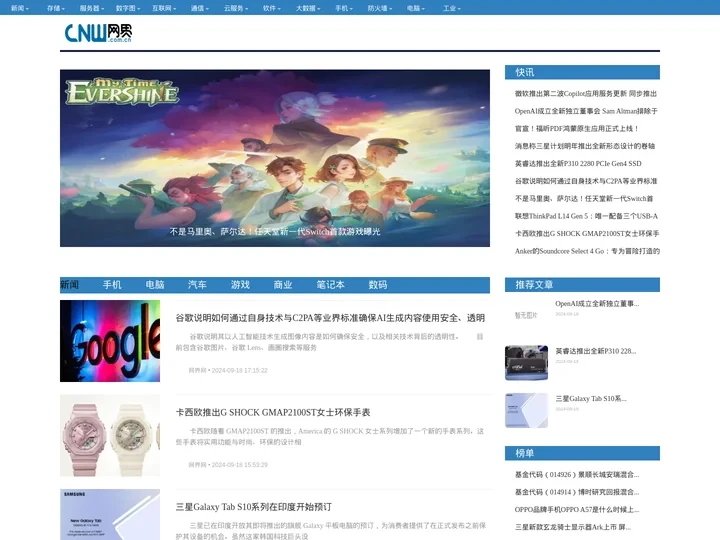The width and height of the screenshot is (720, 540).
Task: Open recommended article 三星Galaxy Tab S10系
Action: (591, 399)
